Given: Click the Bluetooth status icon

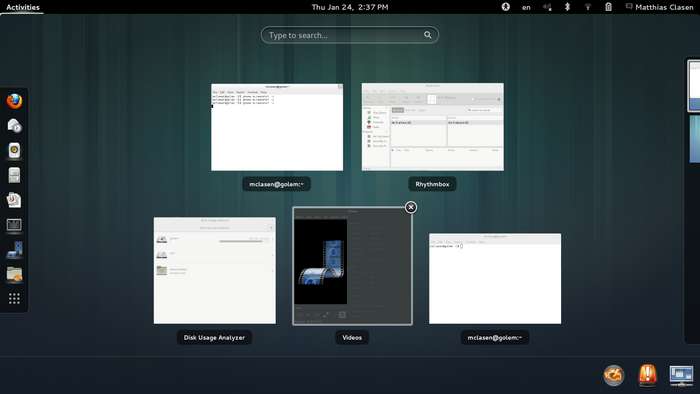Looking at the screenshot, I should [x=567, y=7].
